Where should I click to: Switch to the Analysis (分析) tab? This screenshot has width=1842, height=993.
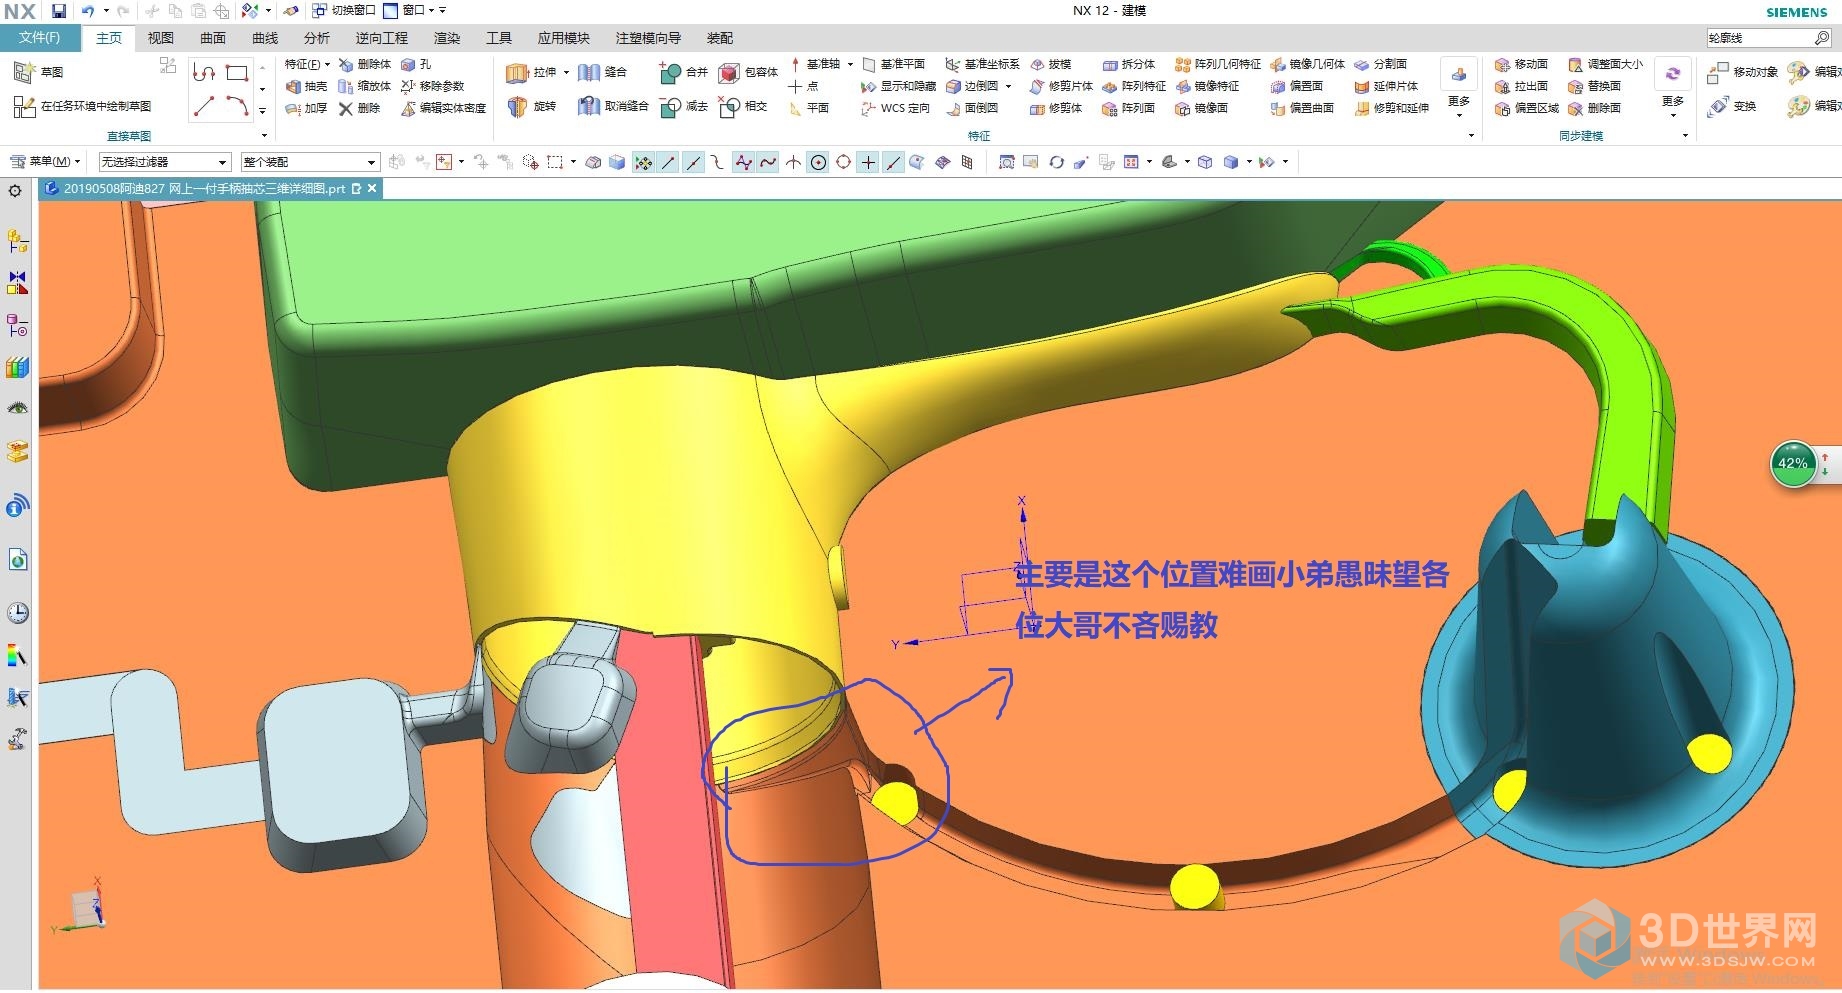[x=317, y=38]
